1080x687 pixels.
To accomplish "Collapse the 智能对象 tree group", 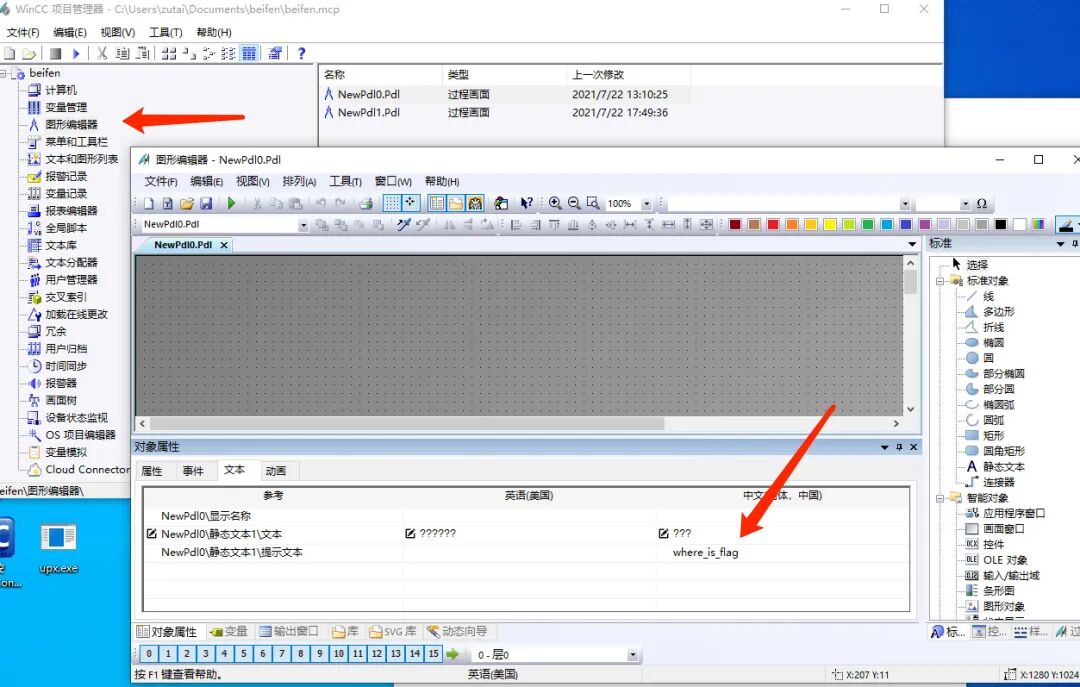I will tap(940, 498).
